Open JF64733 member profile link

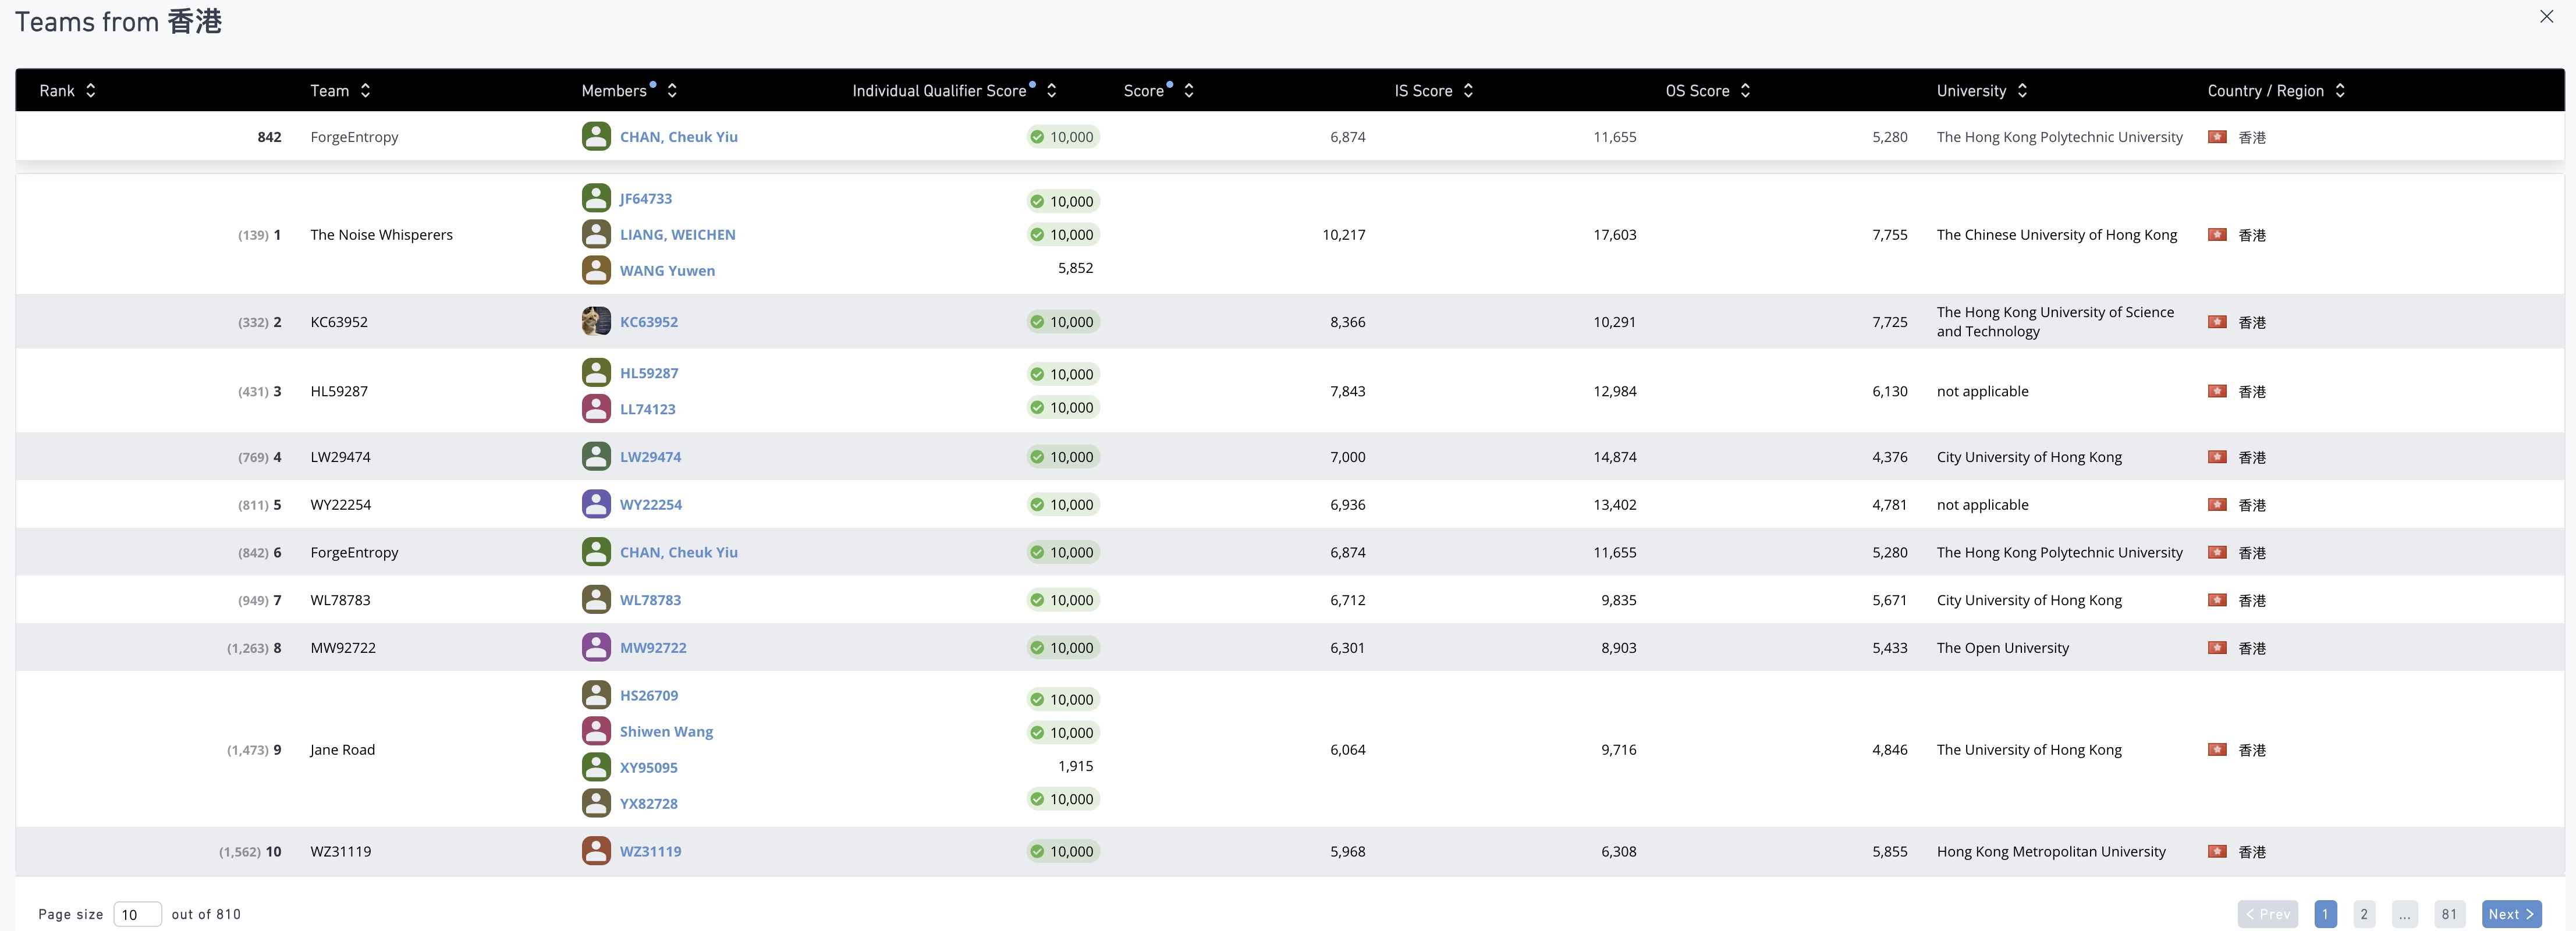pyautogui.click(x=646, y=198)
